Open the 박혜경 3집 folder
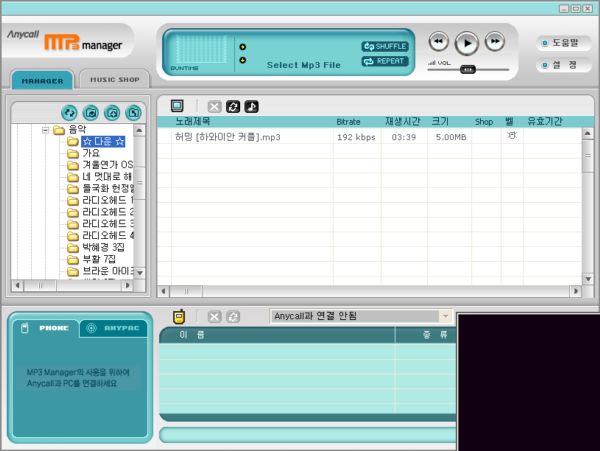Image resolution: width=600 pixels, height=451 pixels. 103,247
